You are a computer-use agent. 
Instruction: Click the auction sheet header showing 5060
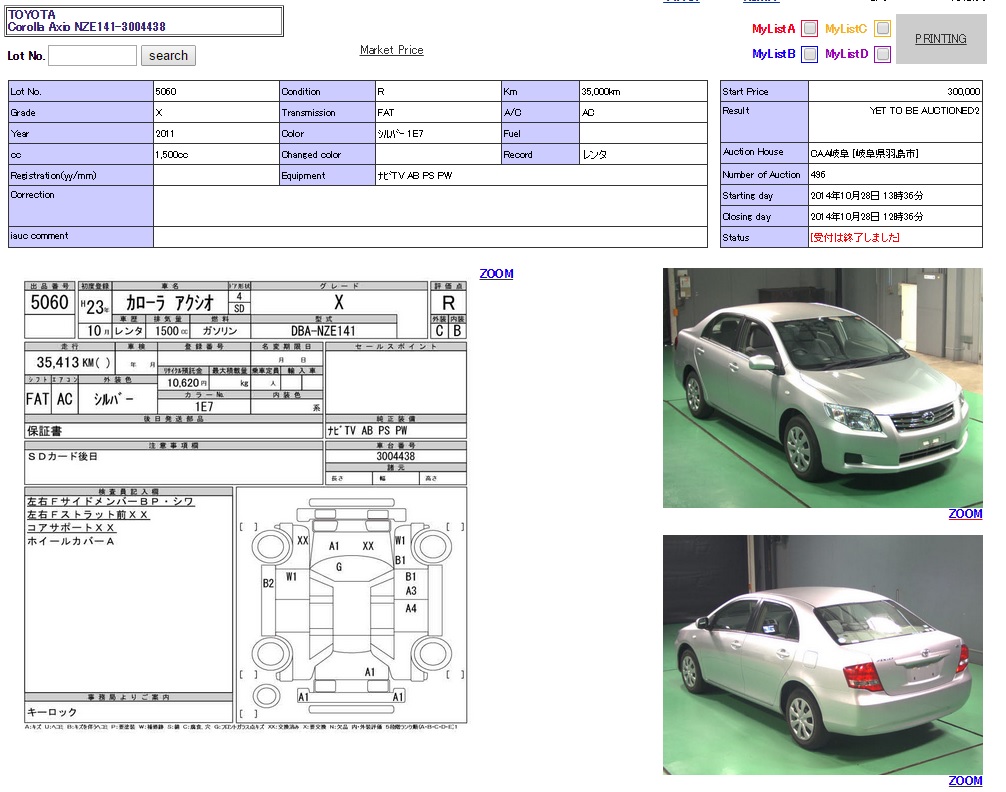(50, 303)
